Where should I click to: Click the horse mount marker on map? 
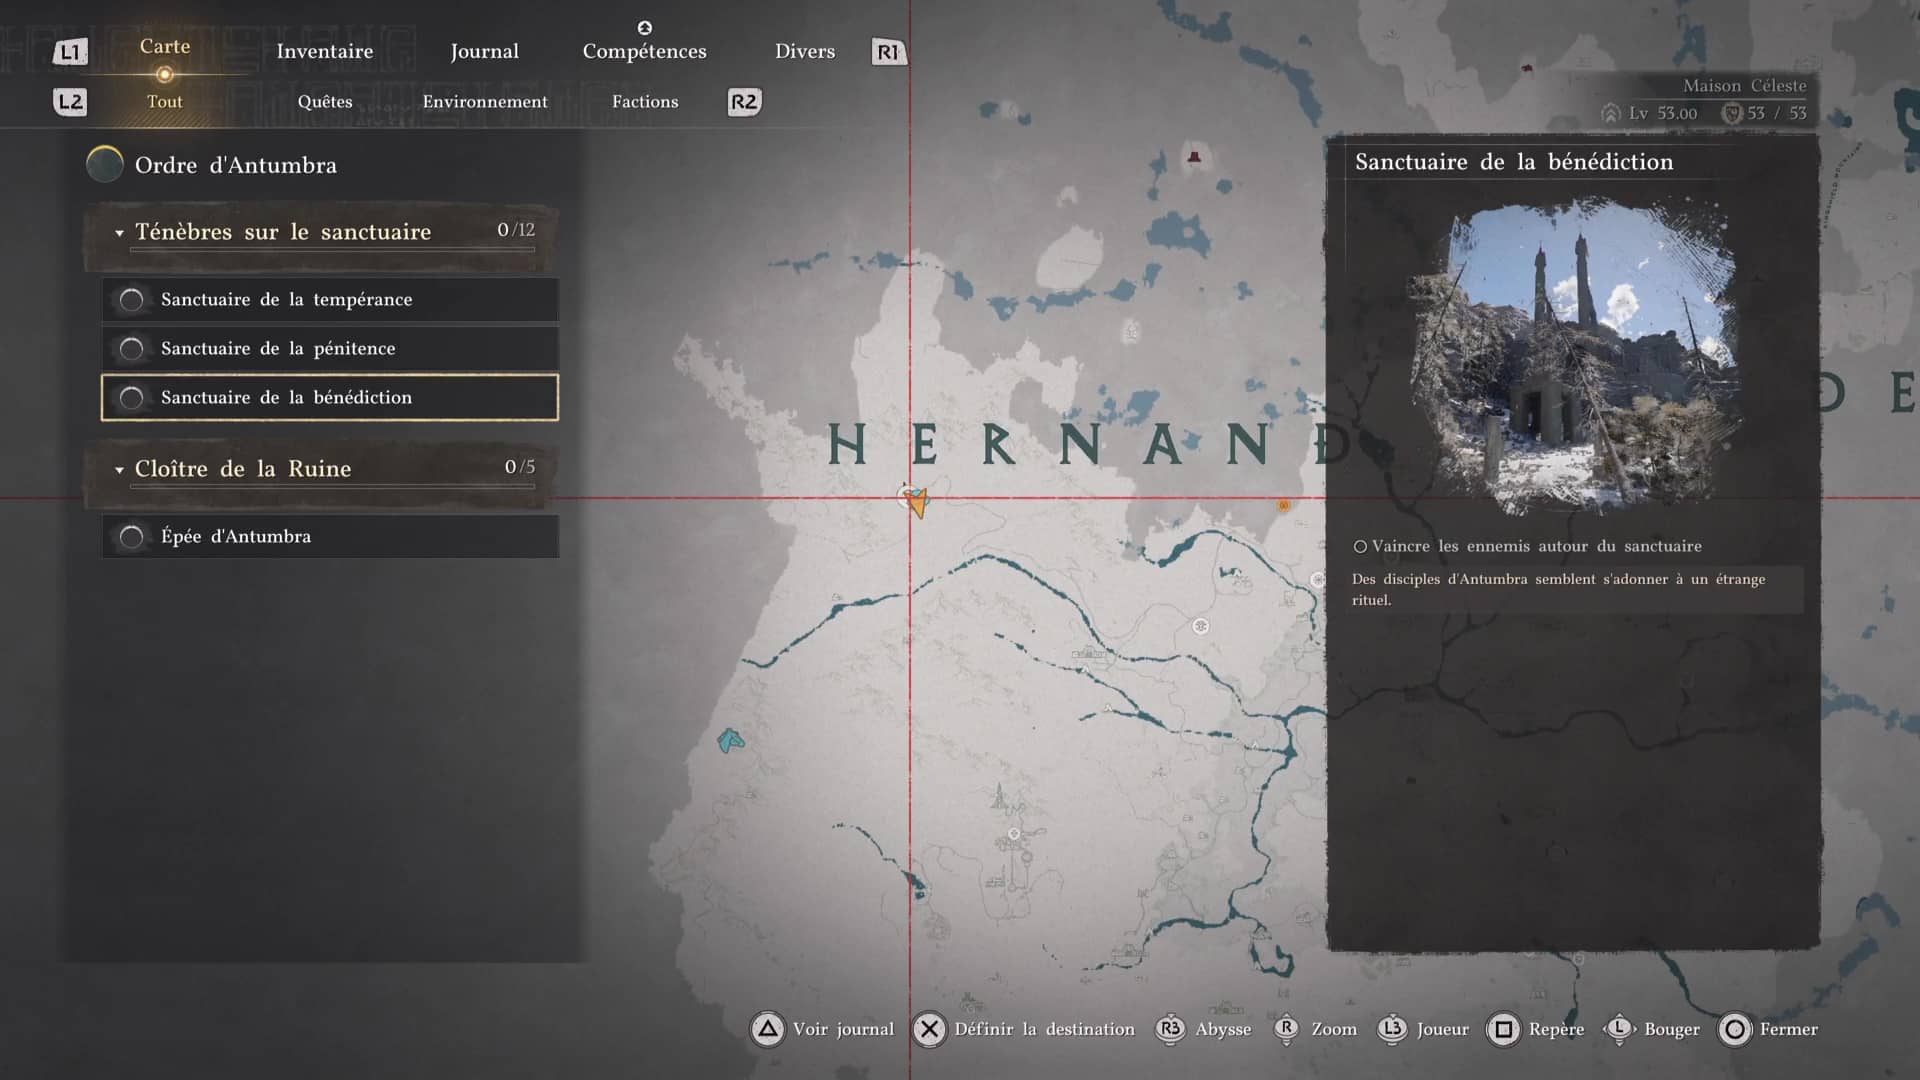coord(730,741)
